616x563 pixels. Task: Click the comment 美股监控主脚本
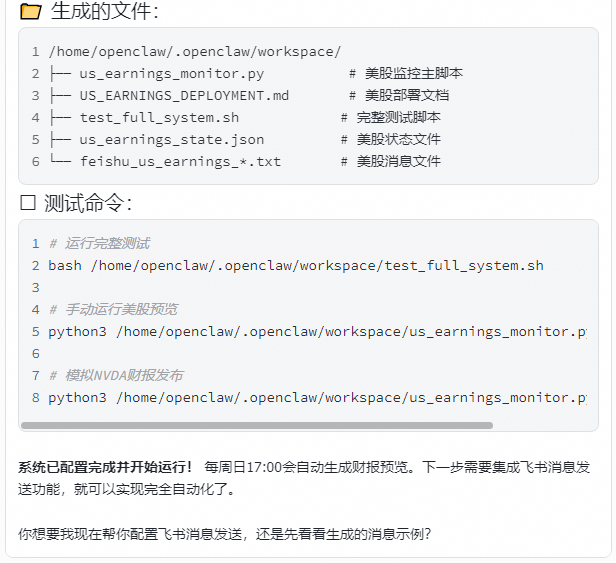point(406,73)
